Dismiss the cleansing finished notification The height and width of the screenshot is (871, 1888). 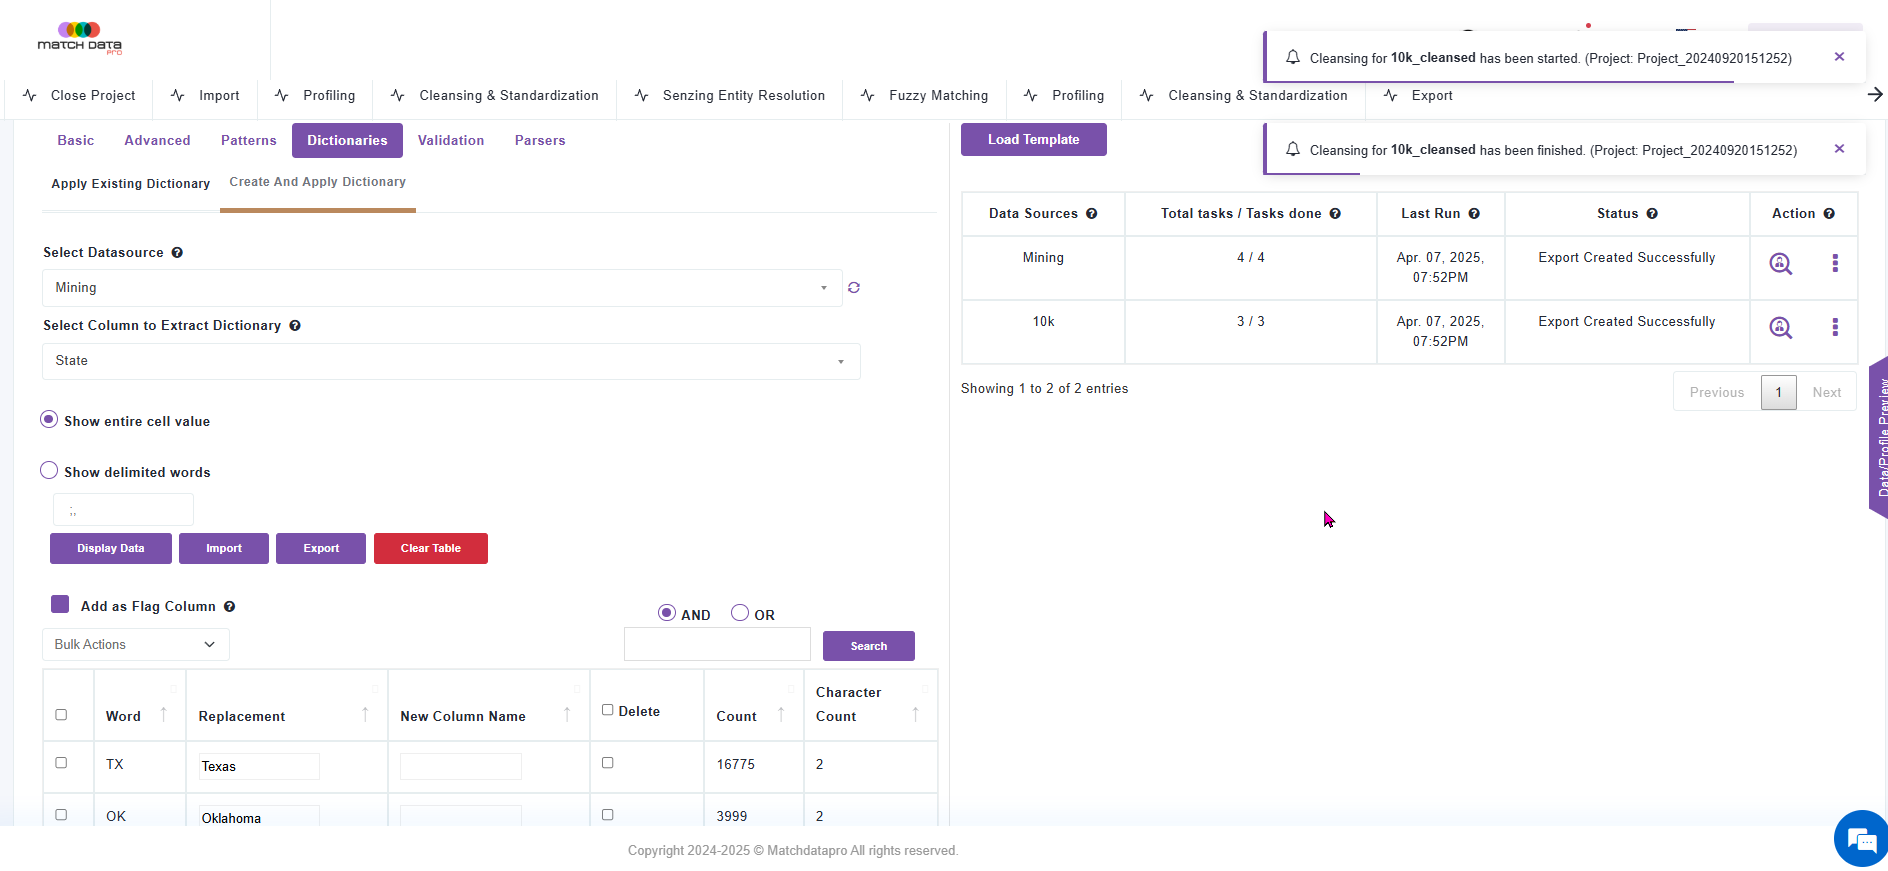tap(1839, 149)
